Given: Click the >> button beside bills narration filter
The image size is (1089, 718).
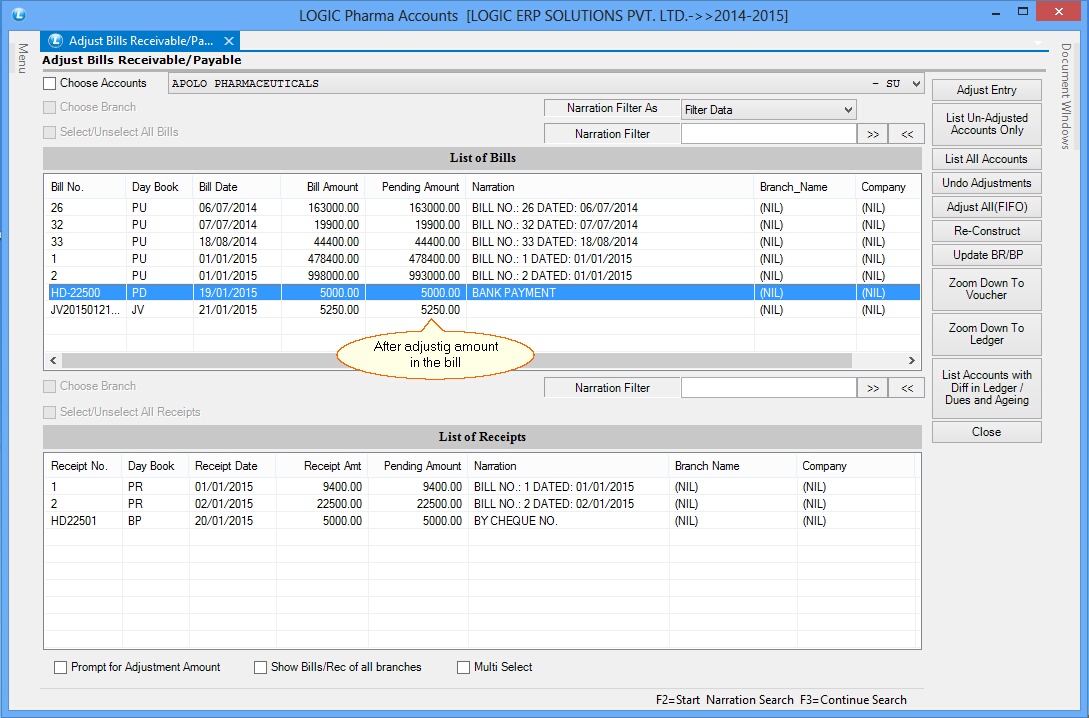Looking at the screenshot, I should pyautogui.click(x=873, y=134).
